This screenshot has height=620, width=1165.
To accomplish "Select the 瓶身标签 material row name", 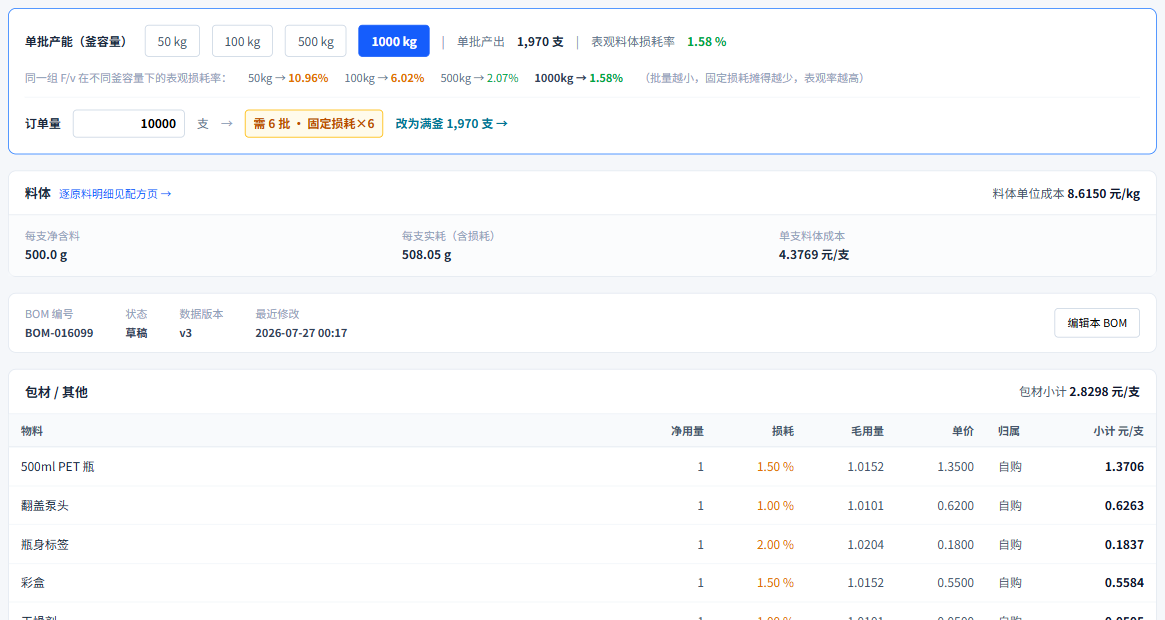I will pos(45,545).
